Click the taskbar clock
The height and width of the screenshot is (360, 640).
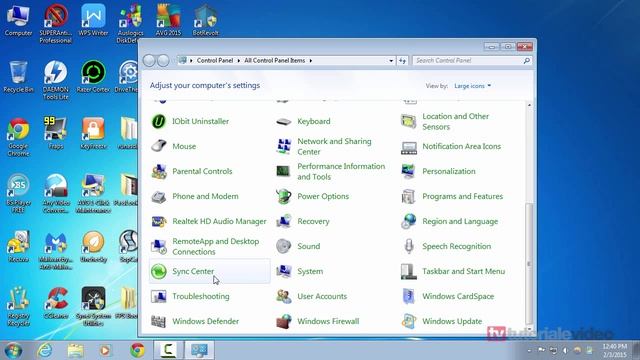[614, 350]
